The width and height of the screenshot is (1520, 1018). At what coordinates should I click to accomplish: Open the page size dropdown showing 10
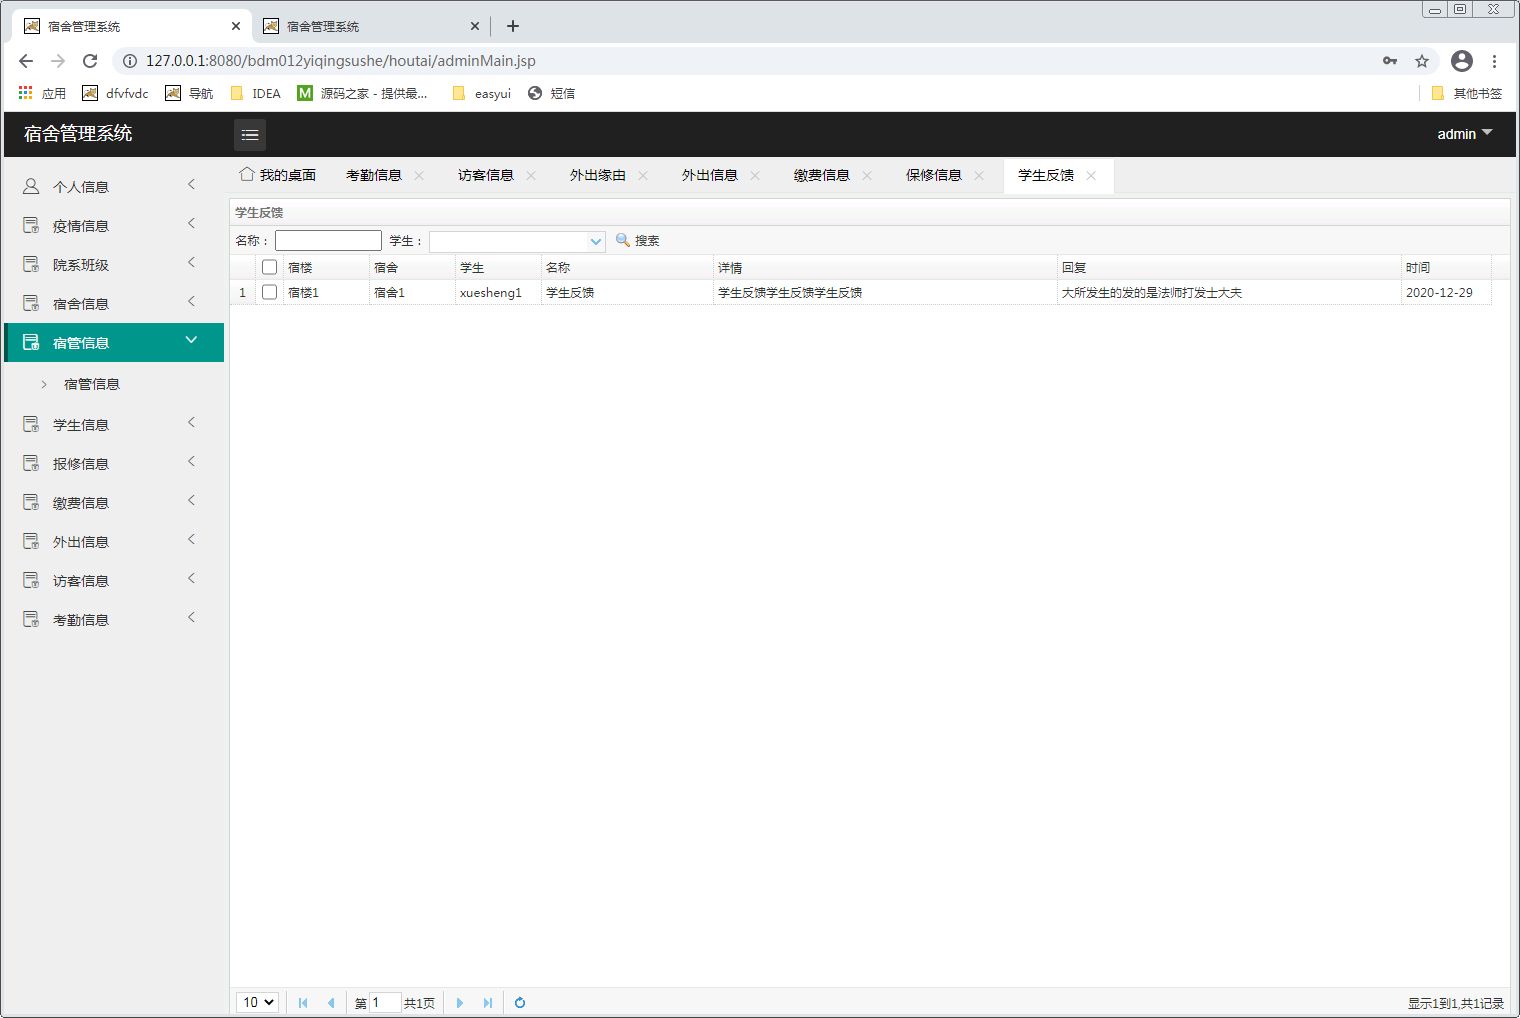coord(257,1002)
